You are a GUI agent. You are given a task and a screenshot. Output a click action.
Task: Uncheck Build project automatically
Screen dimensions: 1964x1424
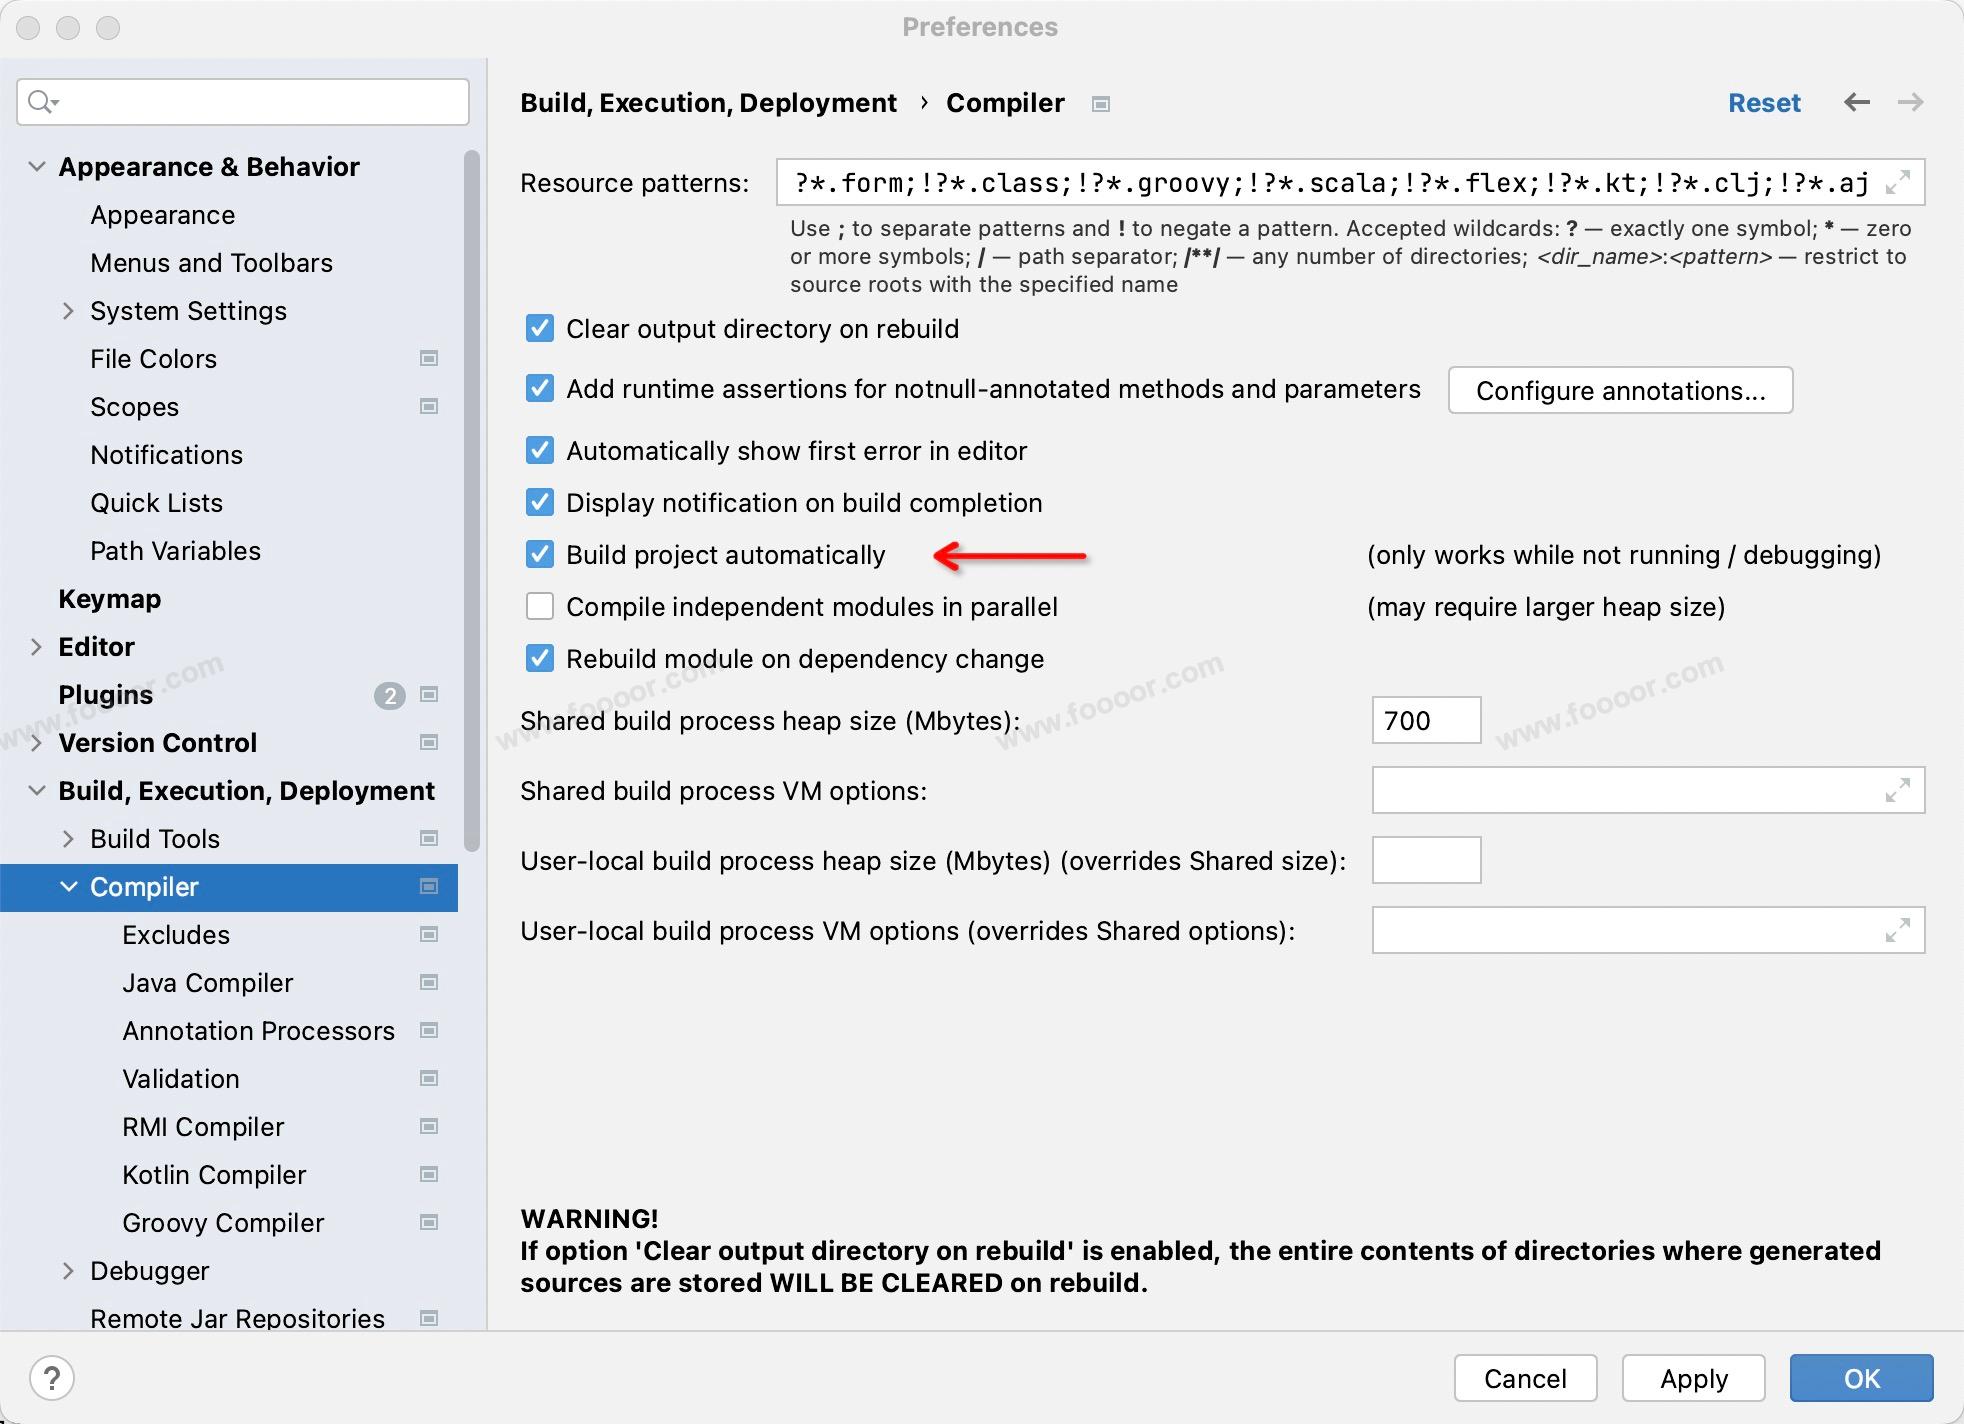[x=540, y=554]
